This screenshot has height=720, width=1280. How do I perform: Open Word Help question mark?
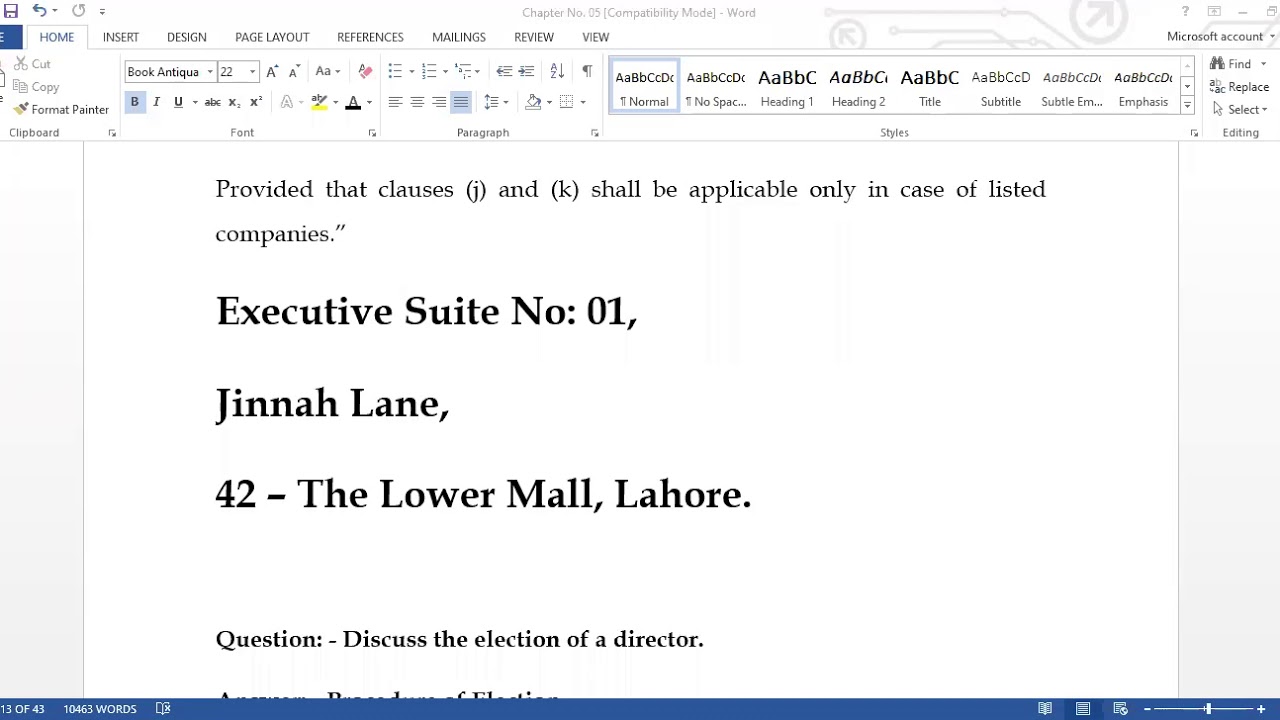(x=1185, y=12)
